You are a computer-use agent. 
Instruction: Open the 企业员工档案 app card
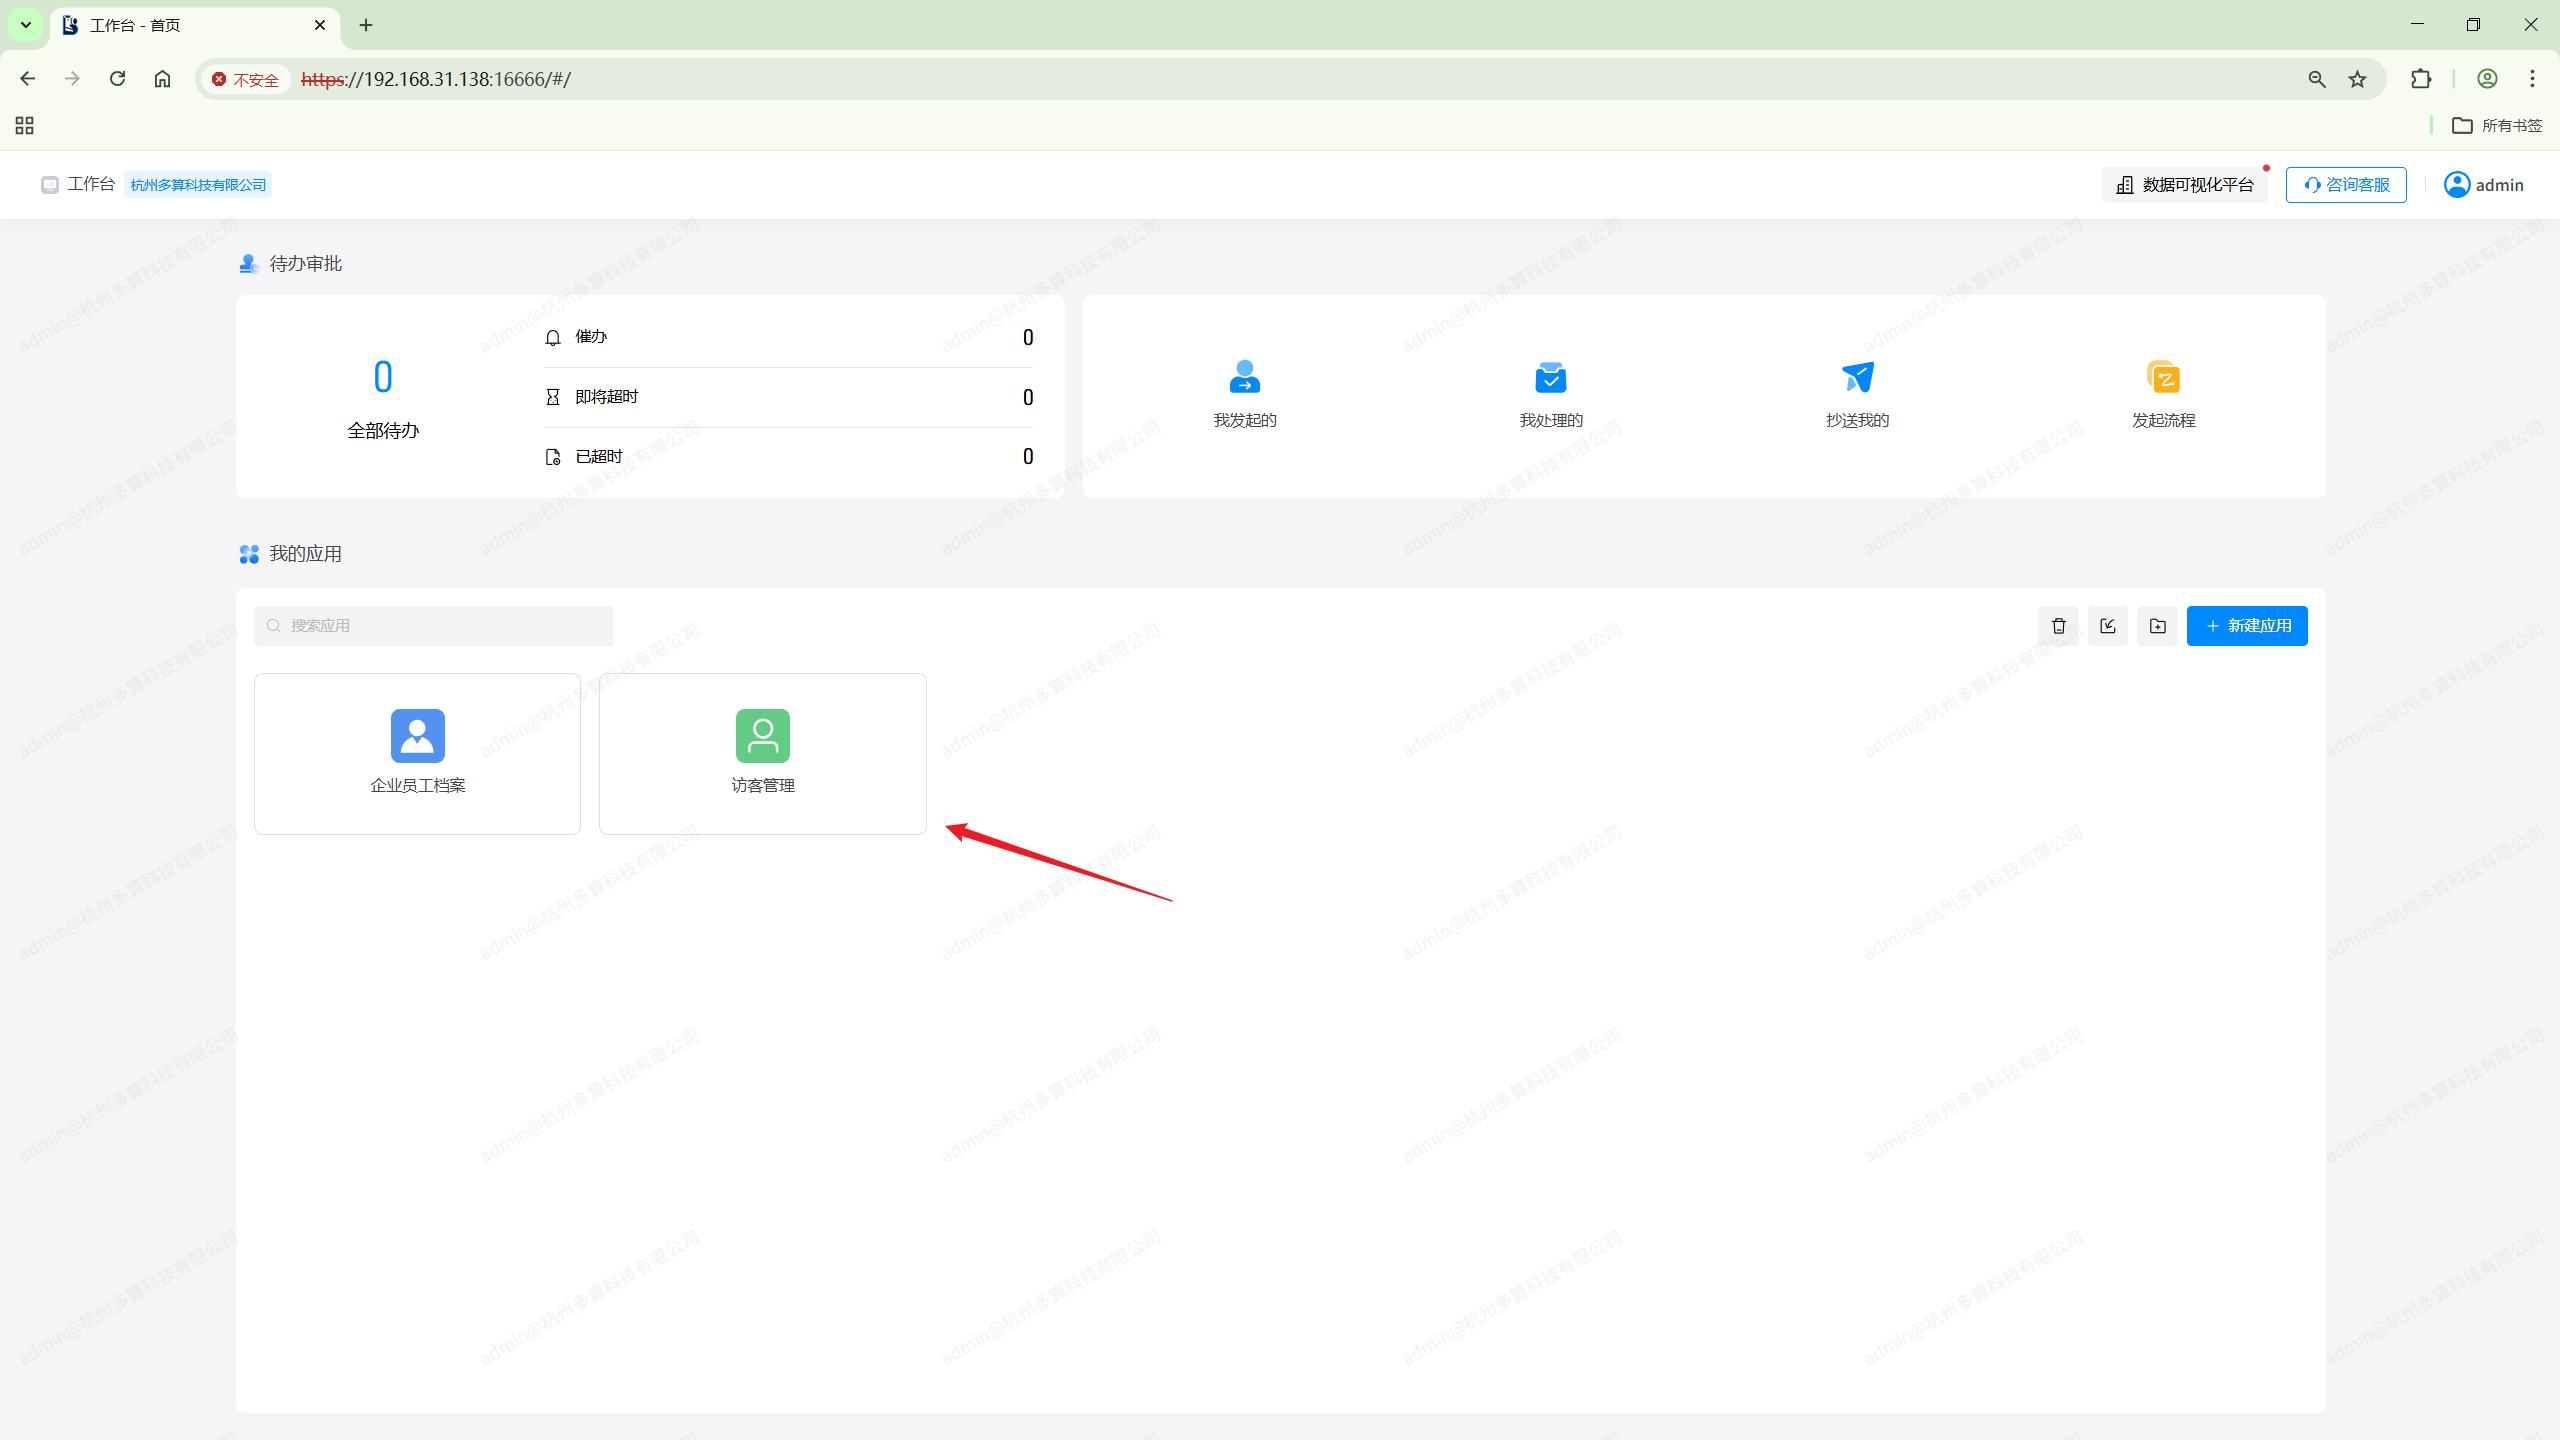(417, 753)
